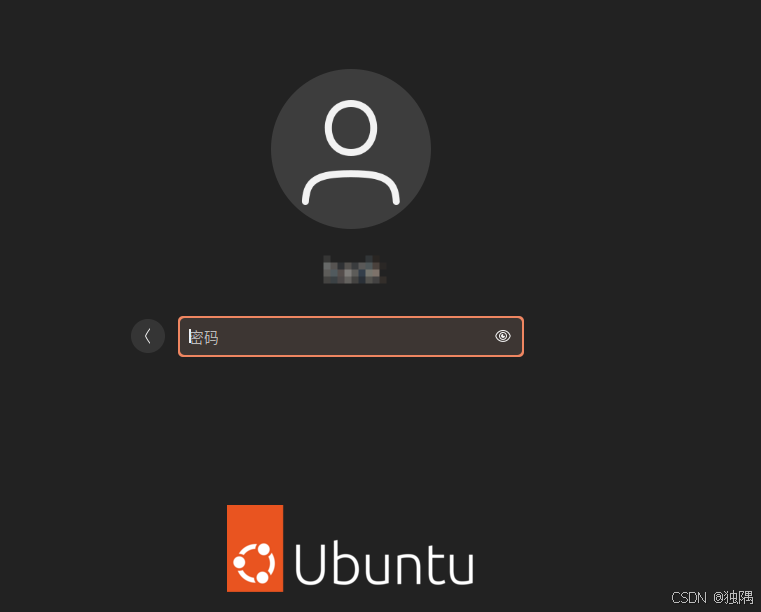
Task: Click the user avatar silhouette icon
Action: [351, 149]
